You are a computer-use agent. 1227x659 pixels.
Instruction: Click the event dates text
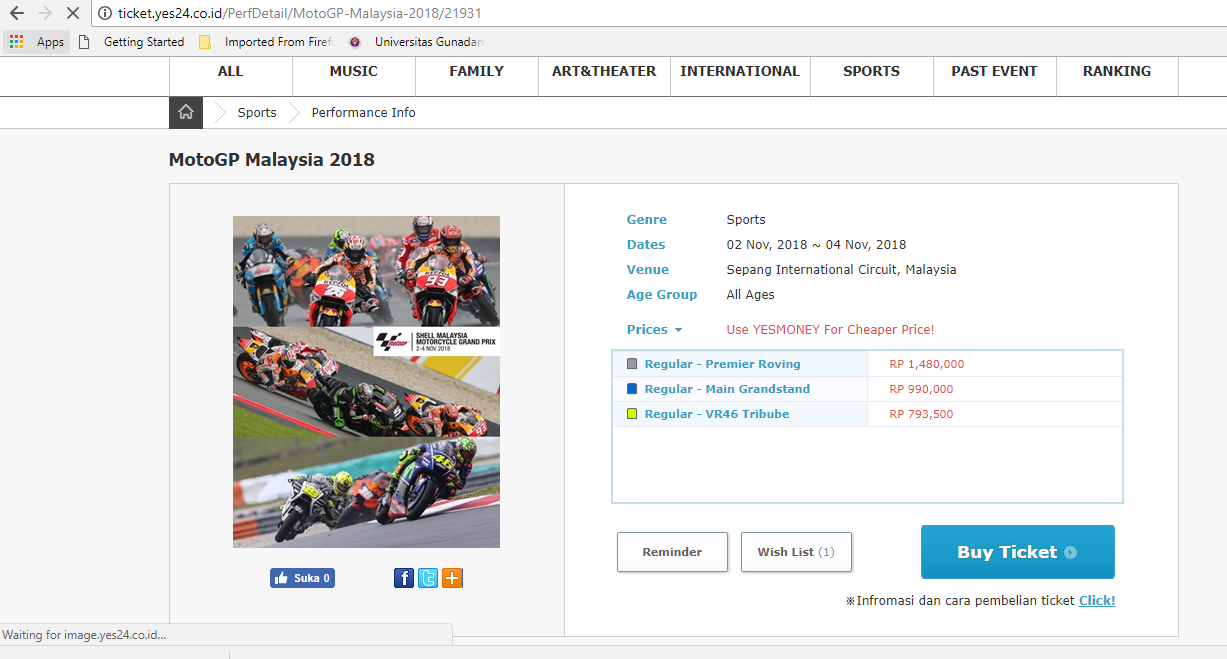click(816, 245)
